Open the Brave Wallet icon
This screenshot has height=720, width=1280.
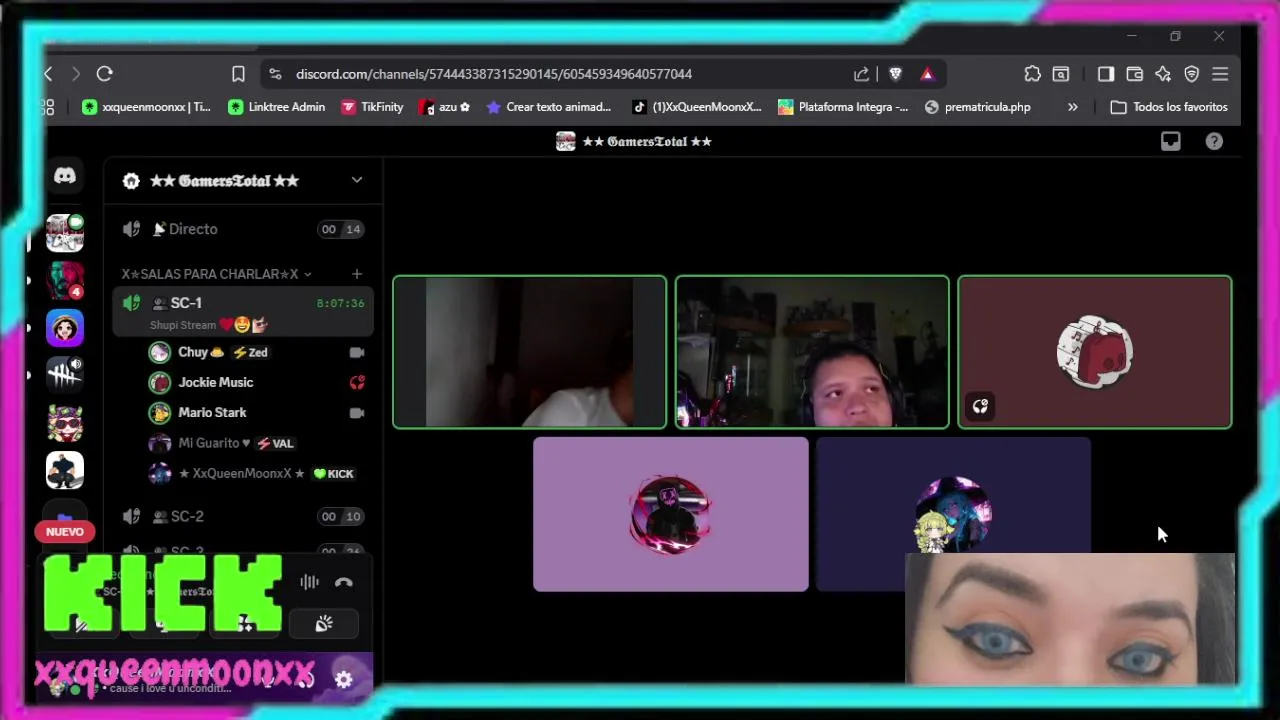pos(1134,74)
